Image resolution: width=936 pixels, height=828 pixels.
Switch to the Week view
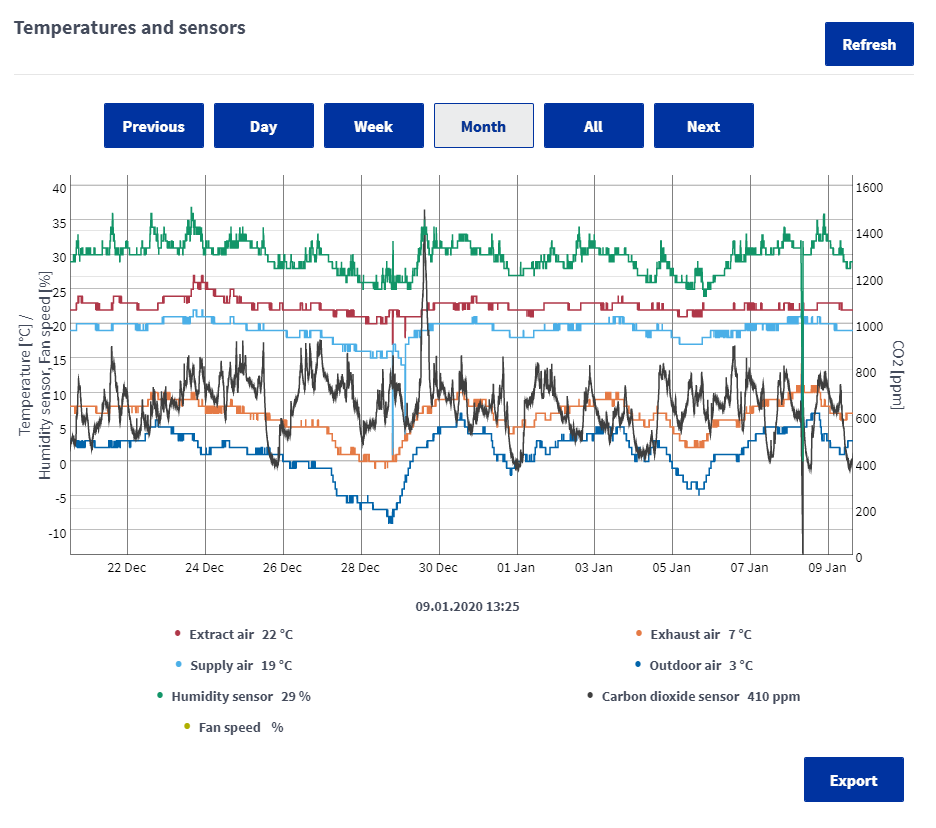[373, 126]
